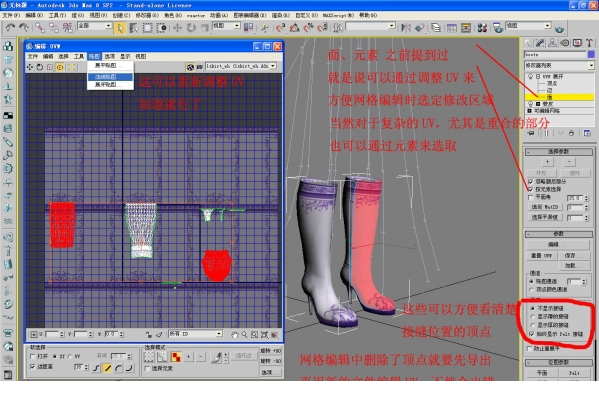Select the 显示薄的接缝 radio button
The width and height of the screenshot is (599, 396).
pos(533,317)
